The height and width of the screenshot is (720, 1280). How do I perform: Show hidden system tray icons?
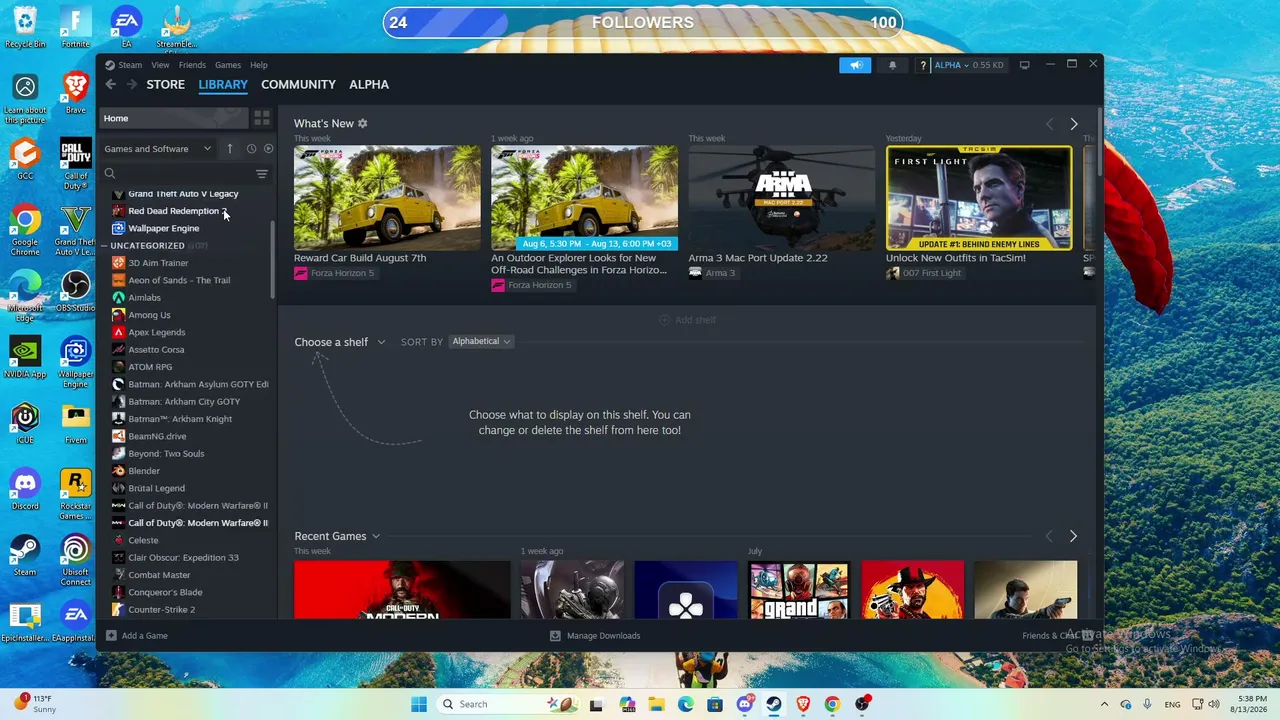tap(1104, 704)
